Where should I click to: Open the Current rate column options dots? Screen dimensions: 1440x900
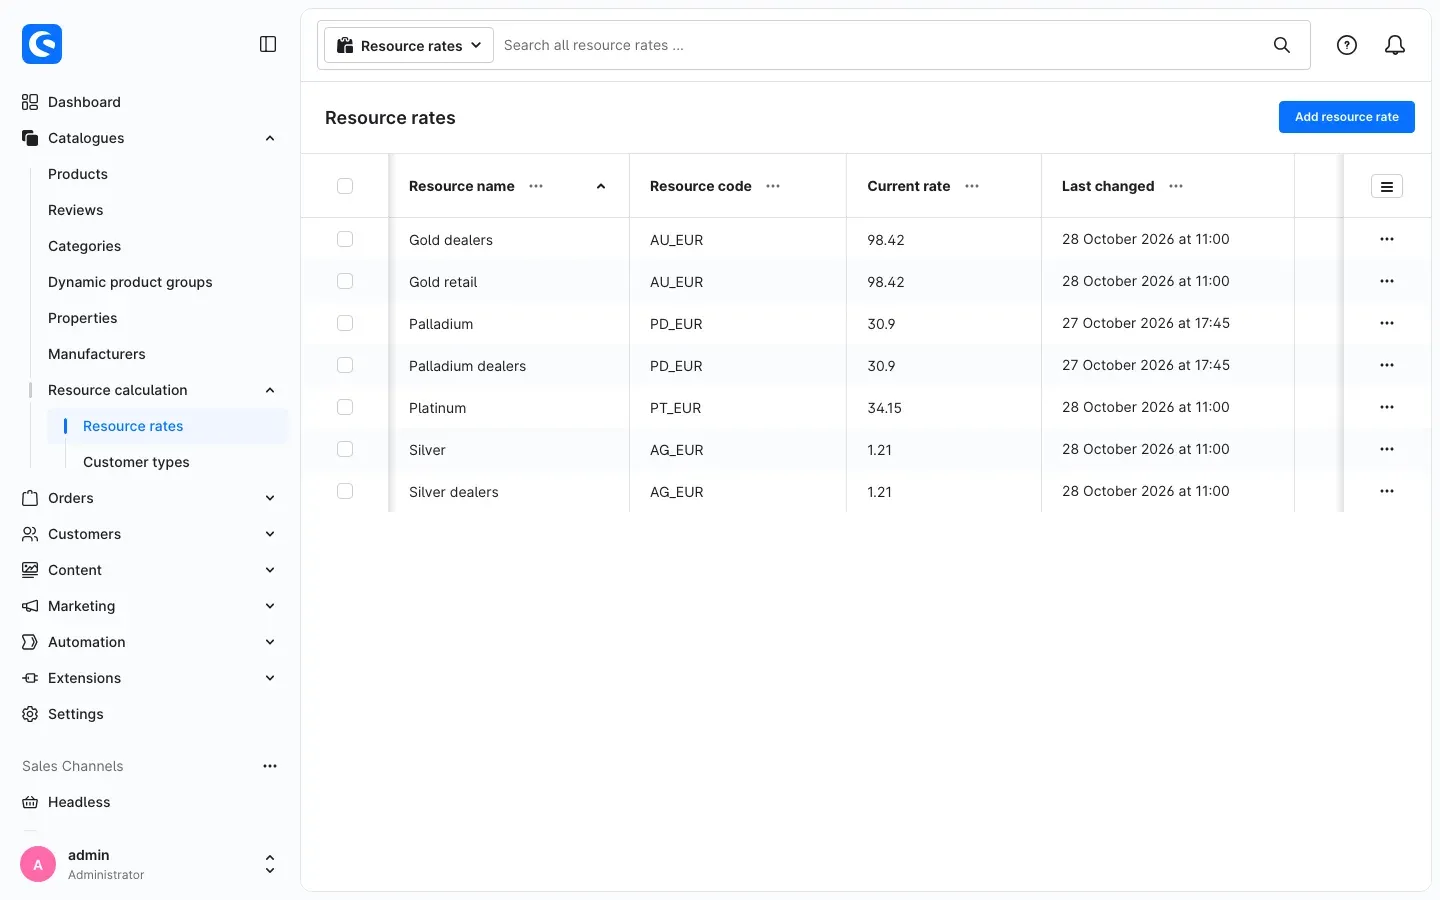pos(972,186)
